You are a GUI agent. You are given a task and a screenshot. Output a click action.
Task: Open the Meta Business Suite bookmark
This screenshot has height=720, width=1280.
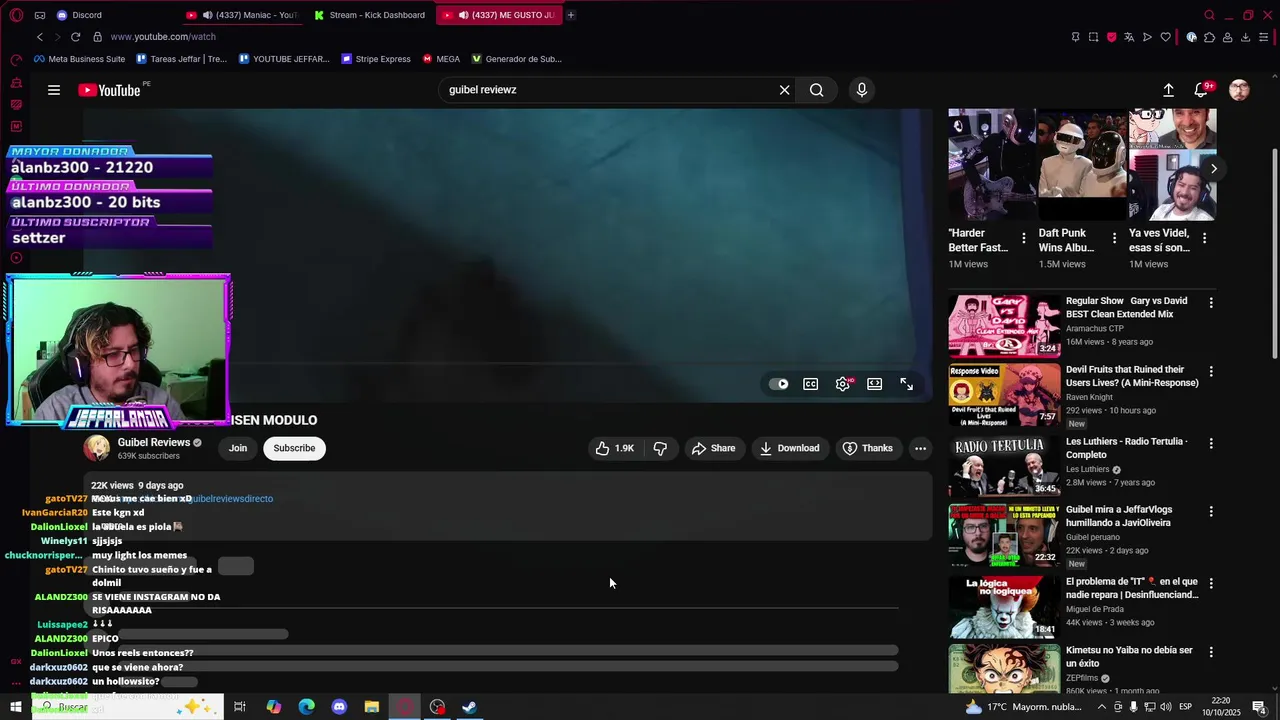(79, 59)
